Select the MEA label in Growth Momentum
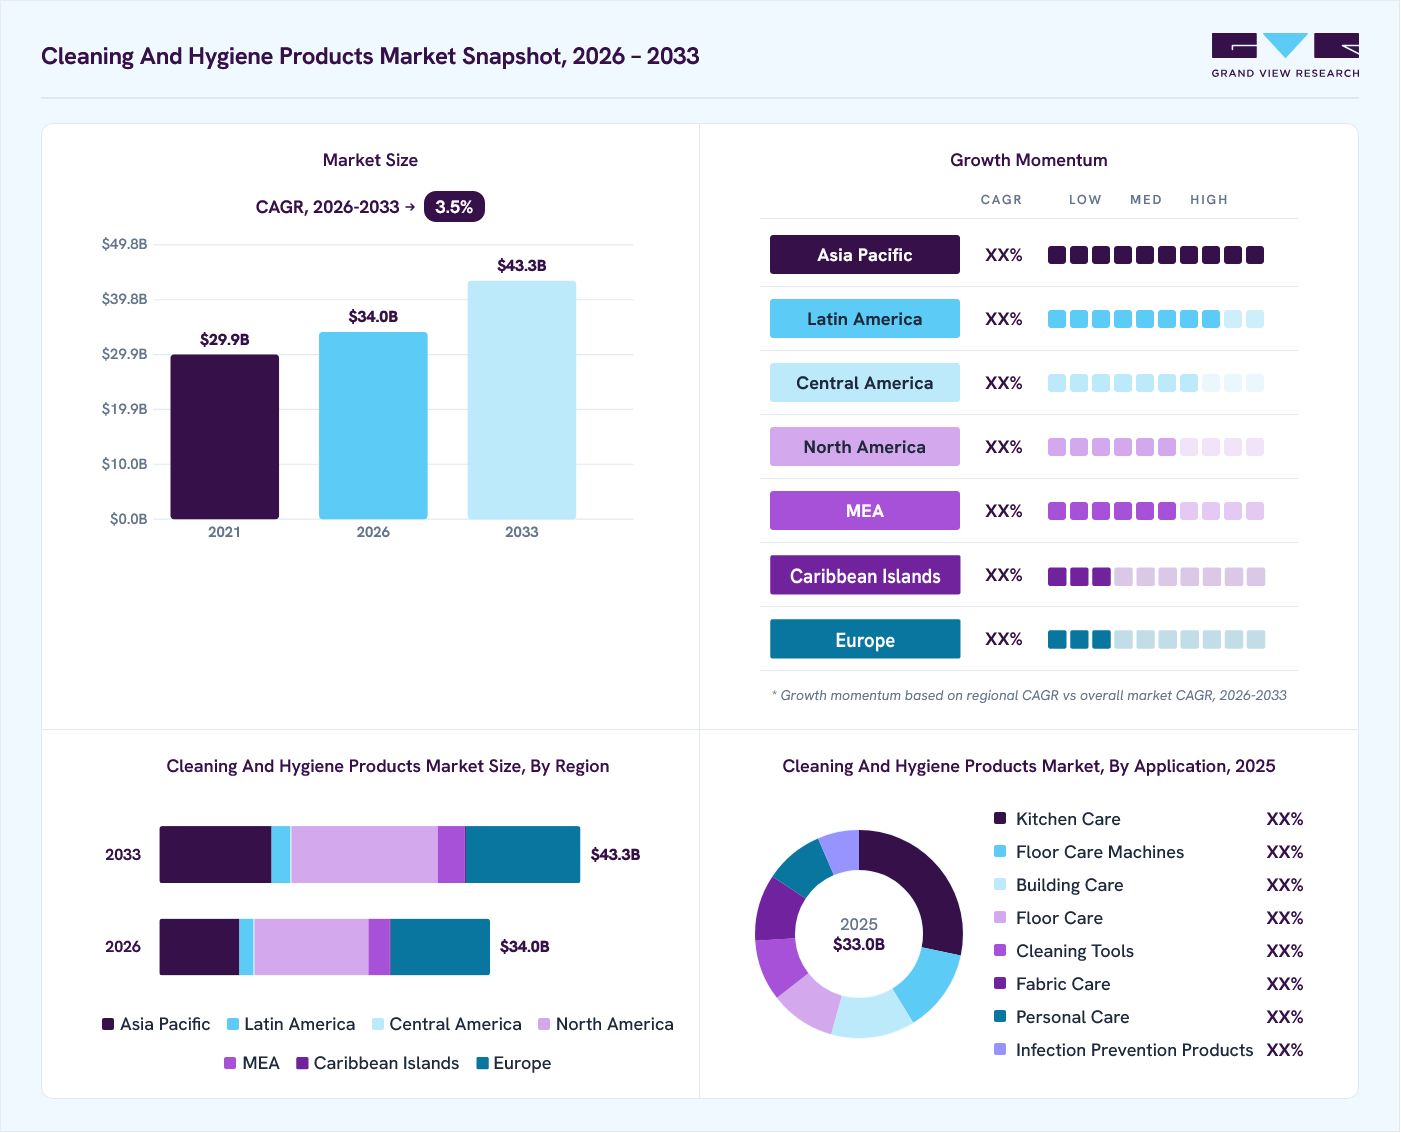The width and height of the screenshot is (1401, 1133). pyautogui.click(x=865, y=511)
